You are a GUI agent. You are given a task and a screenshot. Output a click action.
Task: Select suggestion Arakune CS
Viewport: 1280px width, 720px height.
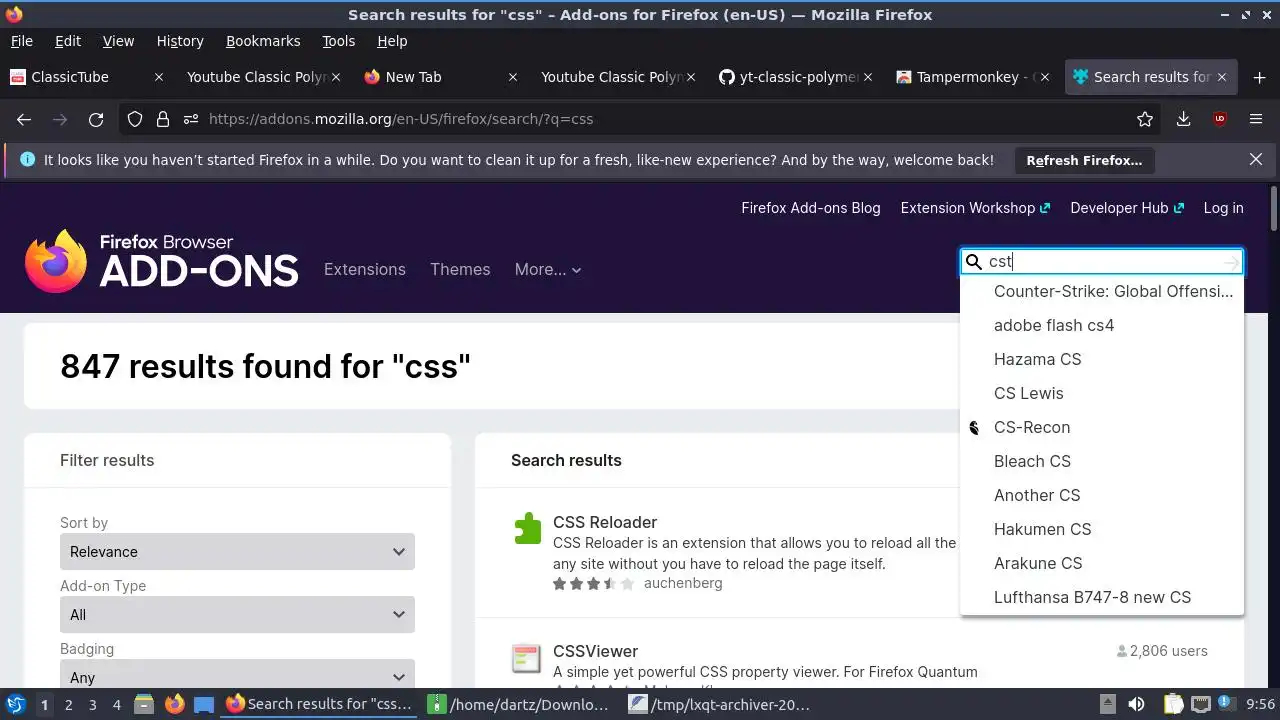1101,563
